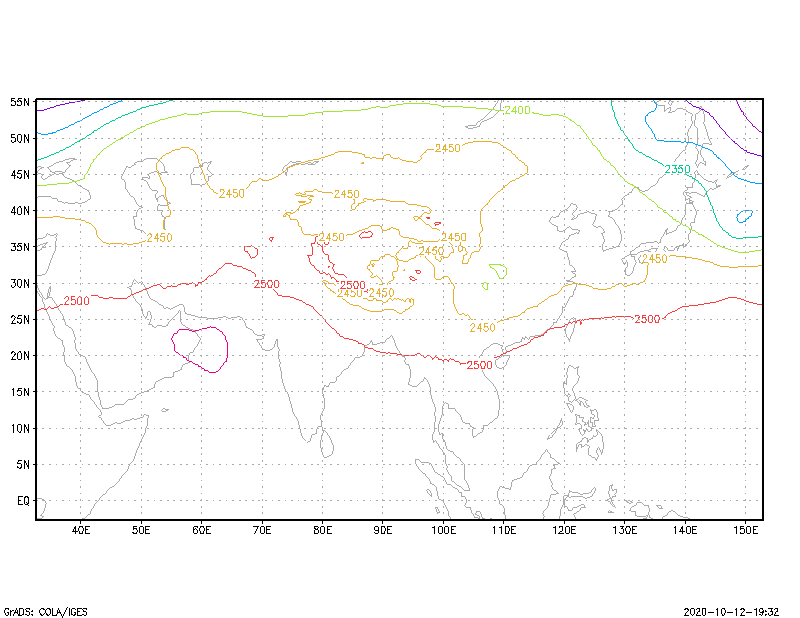This screenshot has width=800, height=618.
Task: Select the 20N latitude label
Action: click(20, 356)
